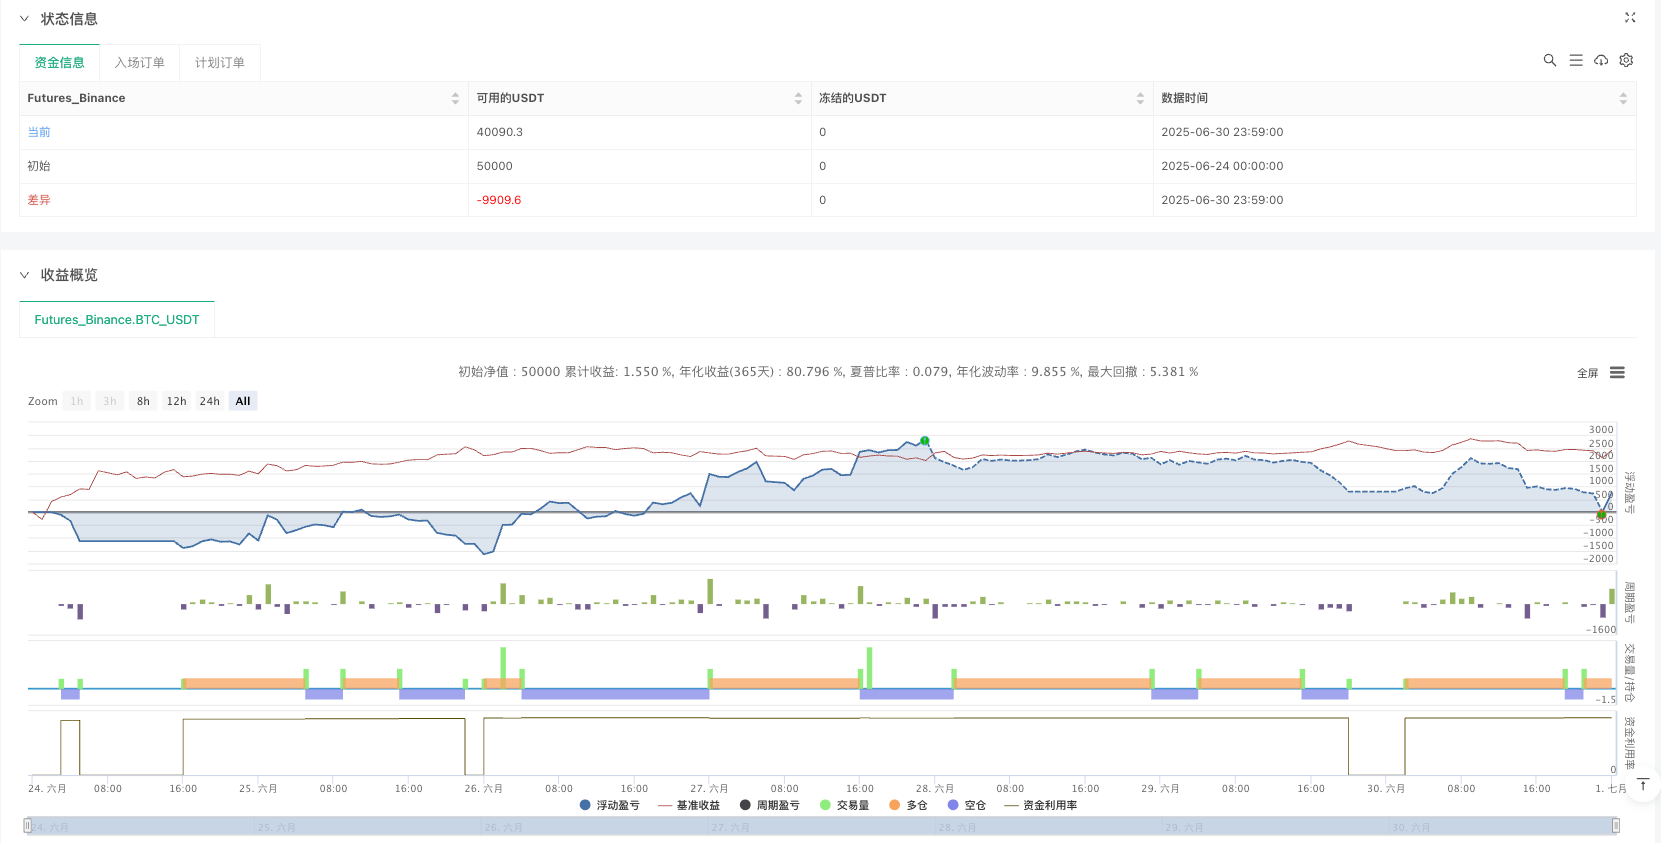
Task: Switch to the 入场订单 tab
Action: [x=139, y=62]
